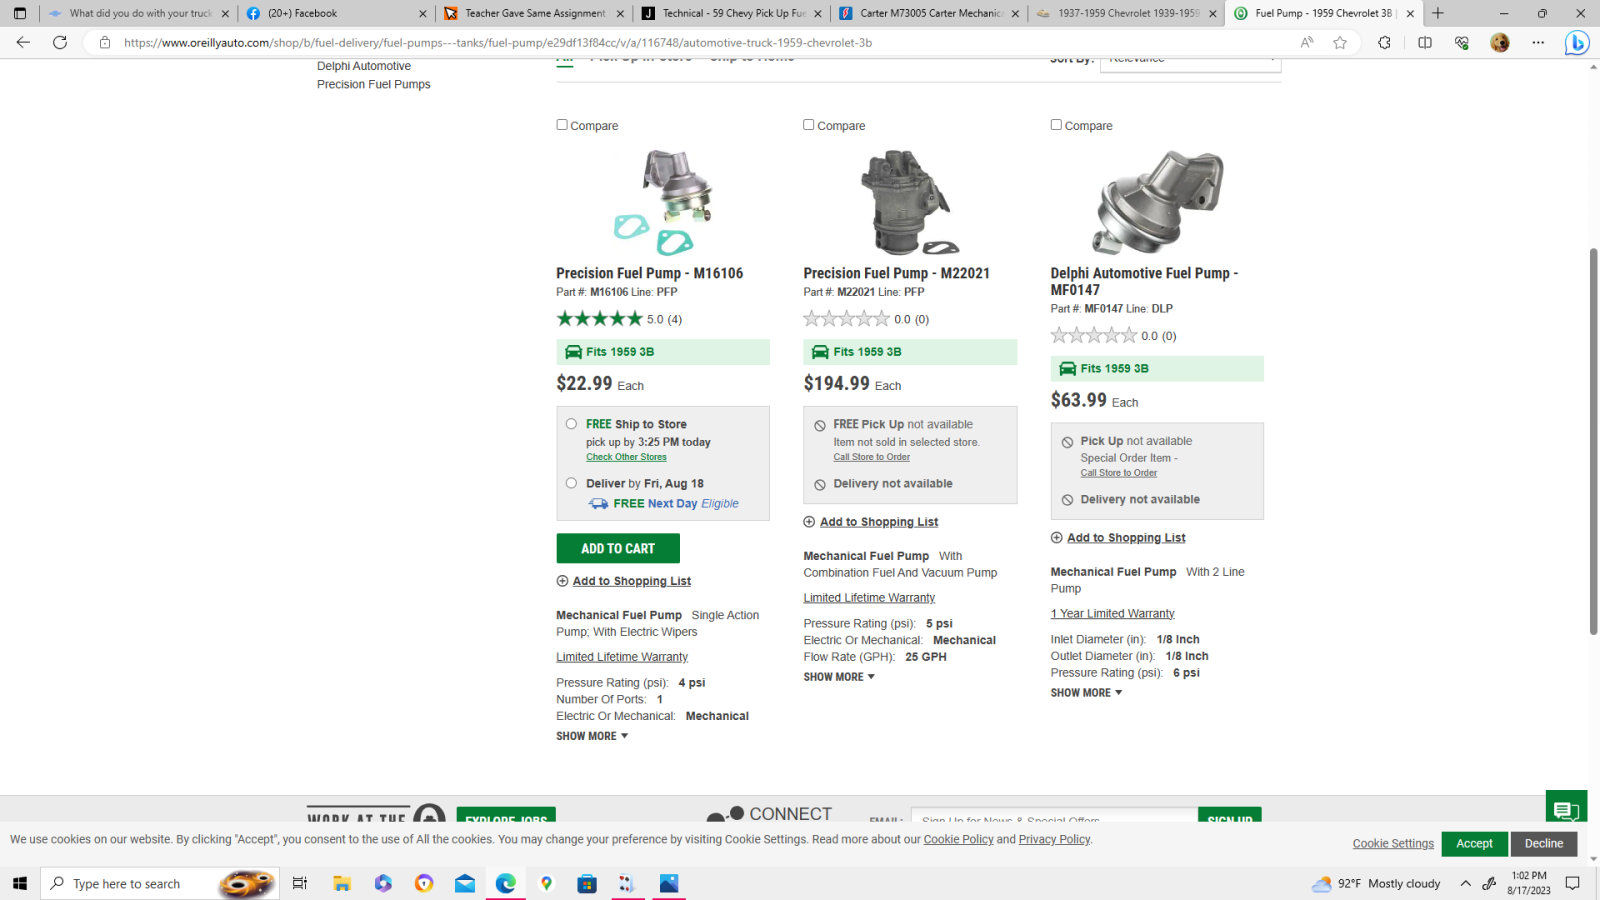Open Edge Settings and more menu
Image resolution: width=1600 pixels, height=900 pixels.
coord(1538,42)
